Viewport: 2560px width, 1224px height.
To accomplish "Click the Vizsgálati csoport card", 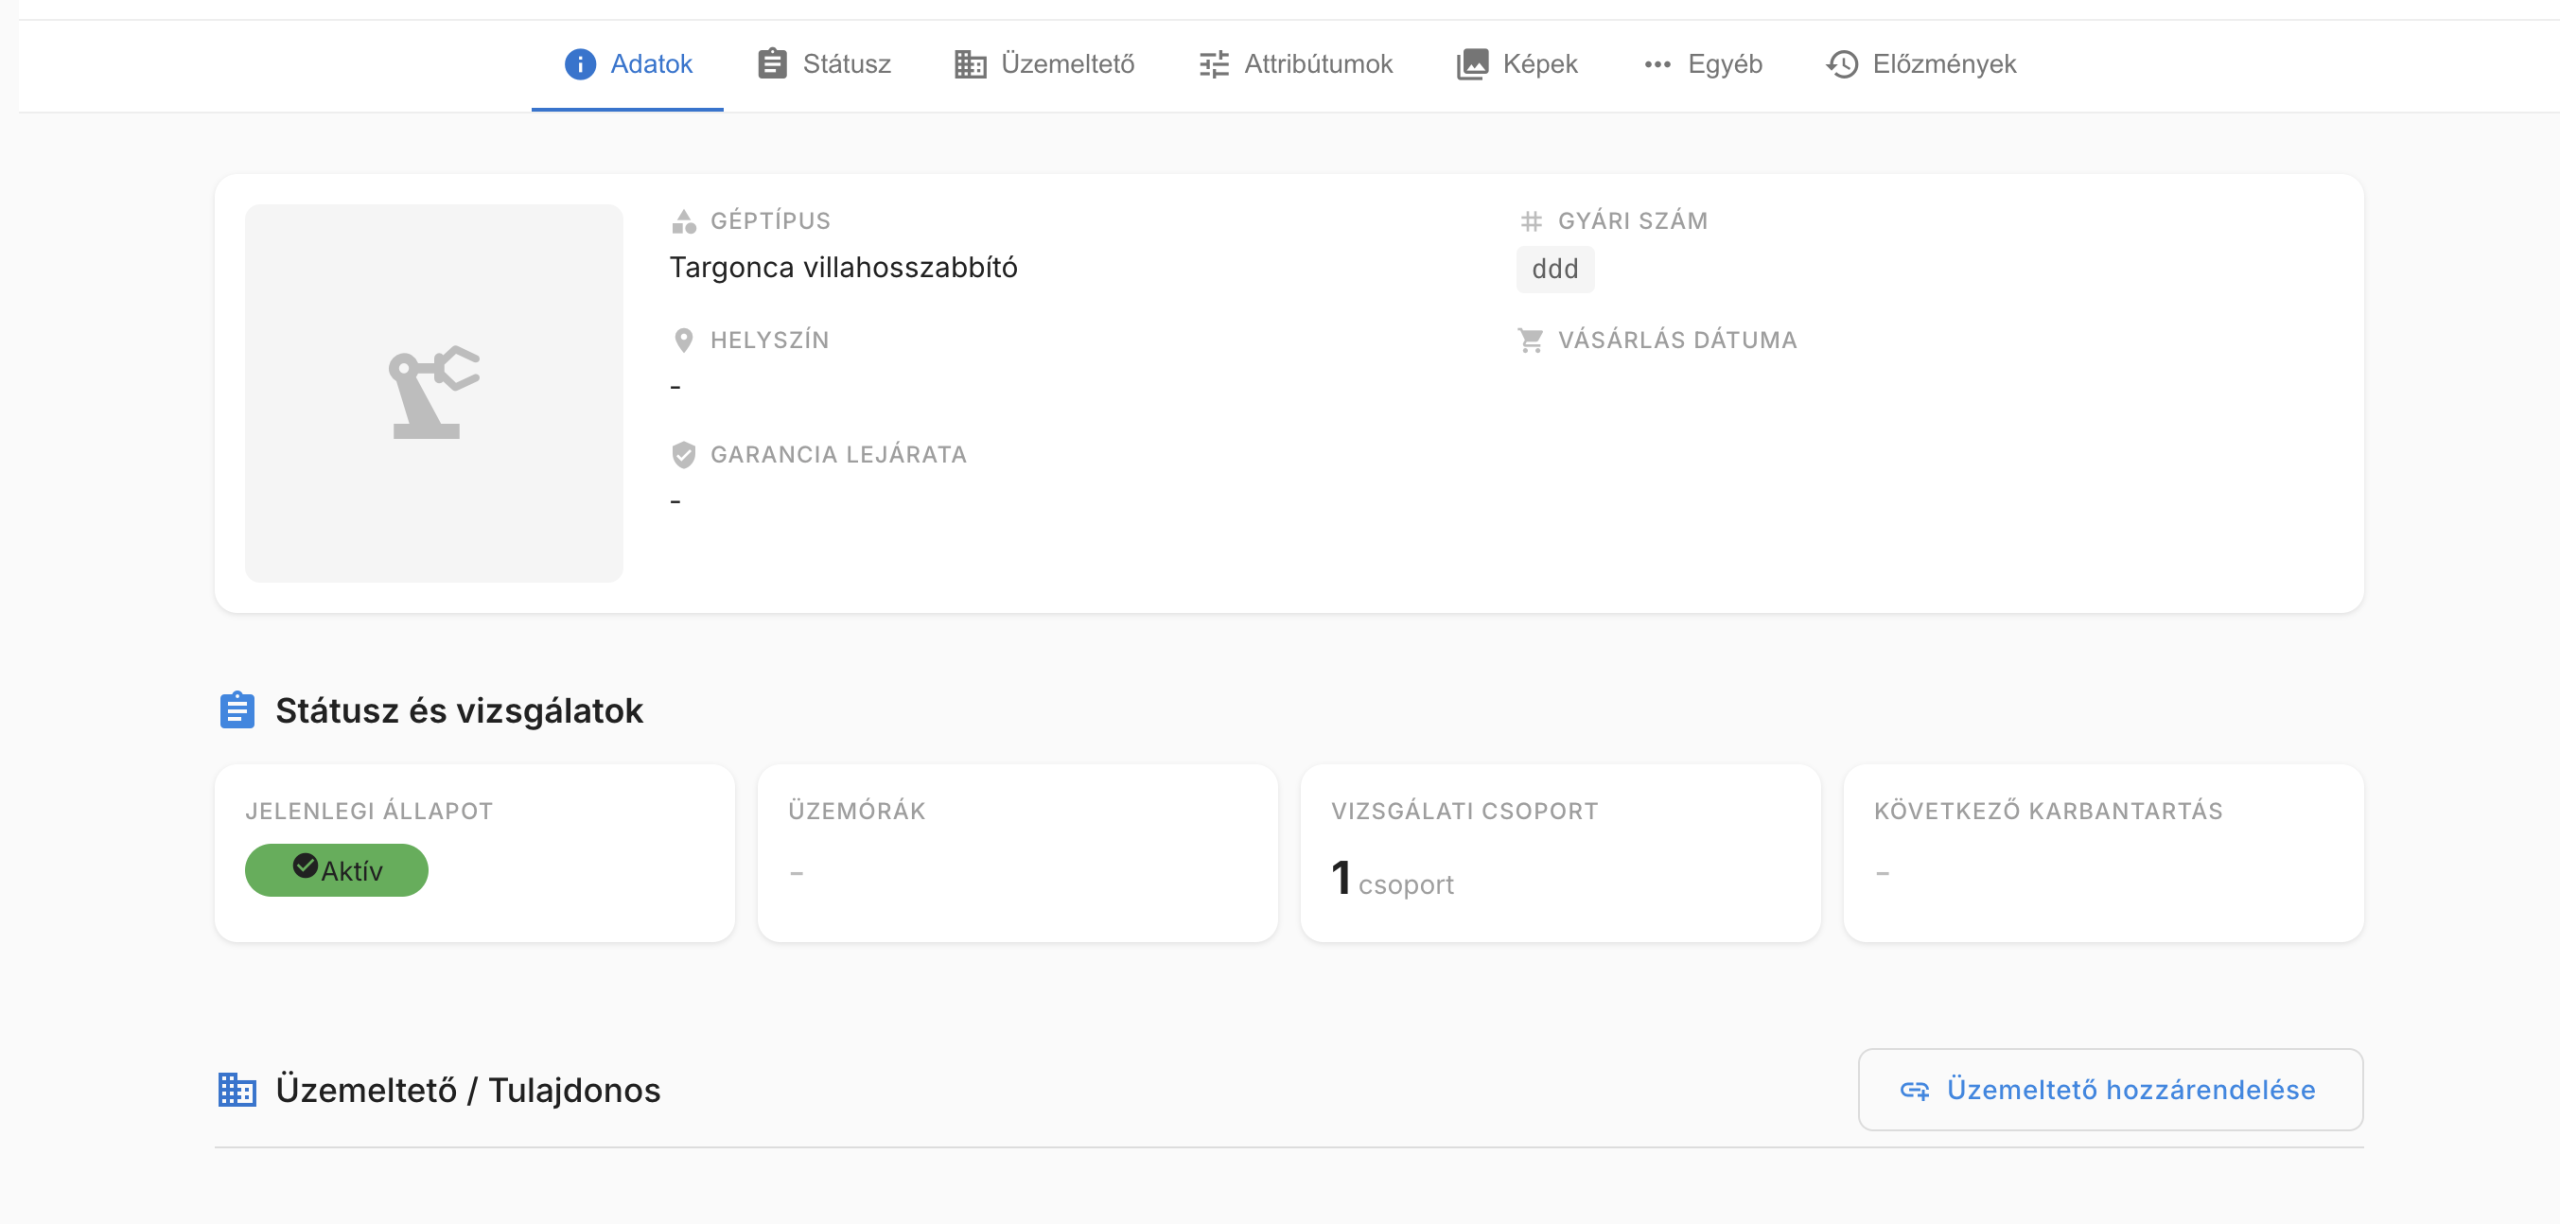I will click(x=1560, y=853).
